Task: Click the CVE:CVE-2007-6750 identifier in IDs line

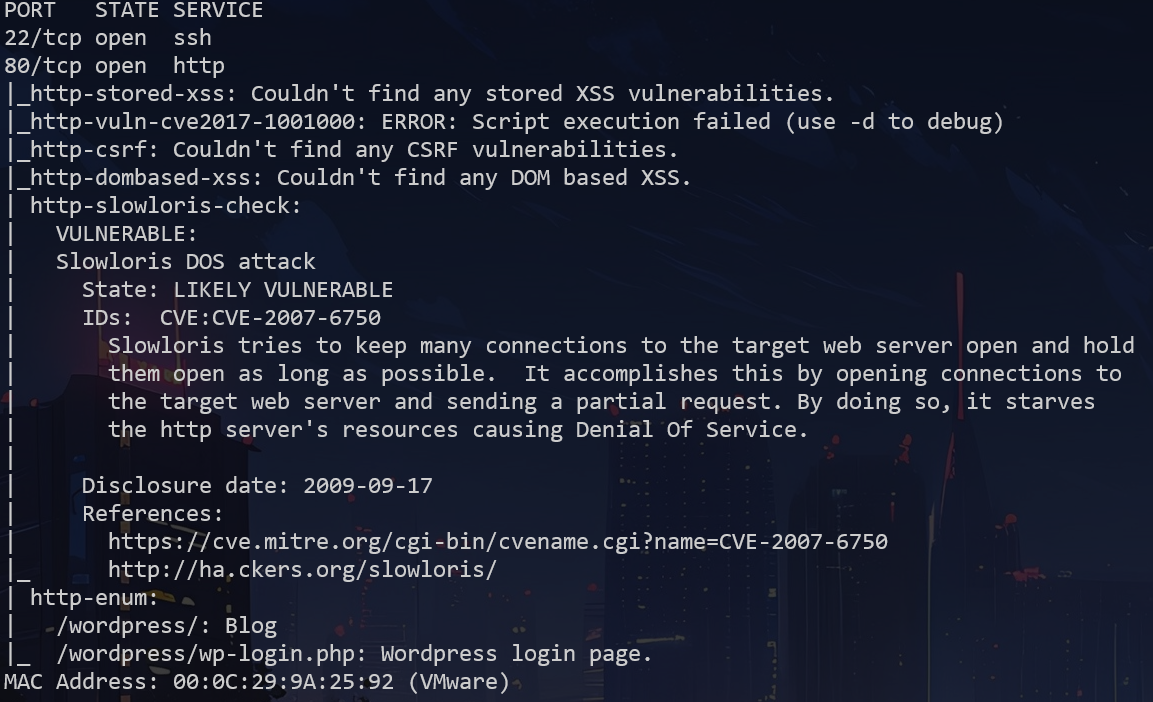Action: [x=270, y=318]
